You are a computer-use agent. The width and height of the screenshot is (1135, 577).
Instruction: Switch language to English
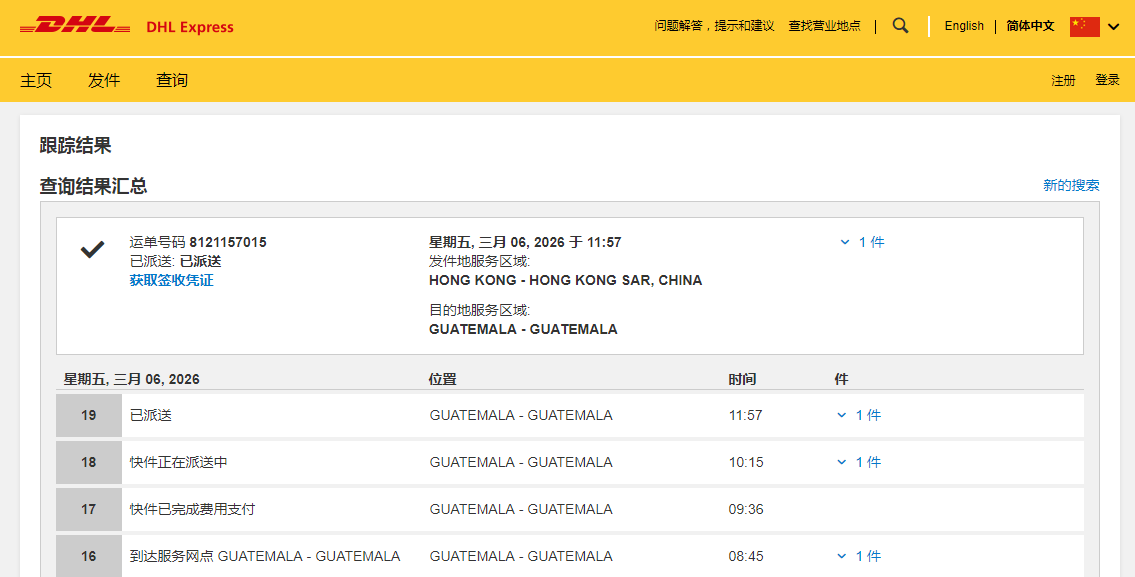click(x=964, y=26)
